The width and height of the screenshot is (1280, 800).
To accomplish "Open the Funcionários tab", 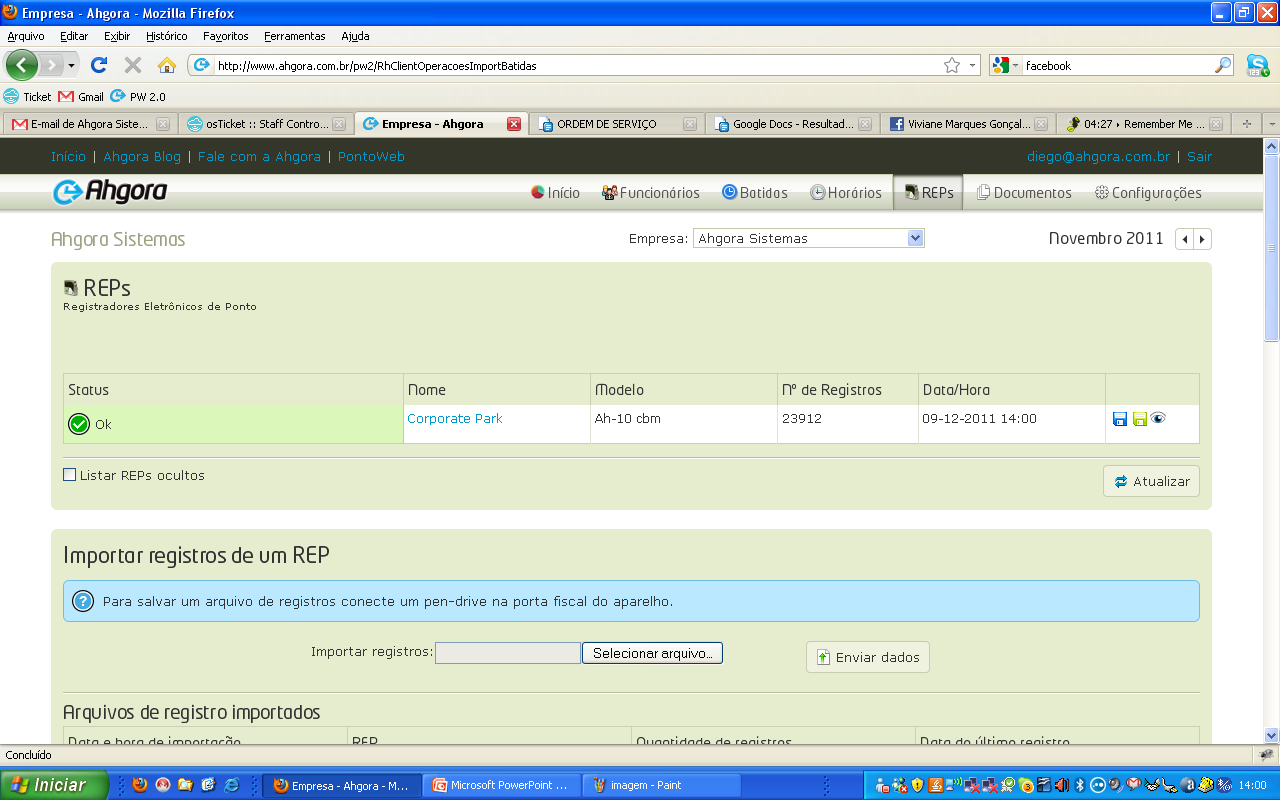I will (x=651, y=193).
